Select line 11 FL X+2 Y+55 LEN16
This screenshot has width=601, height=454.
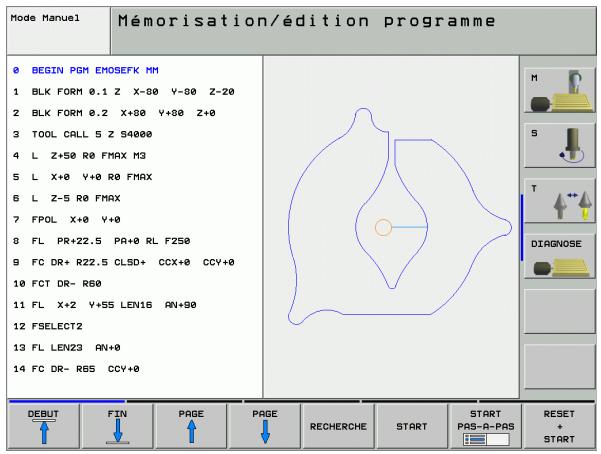105,305
